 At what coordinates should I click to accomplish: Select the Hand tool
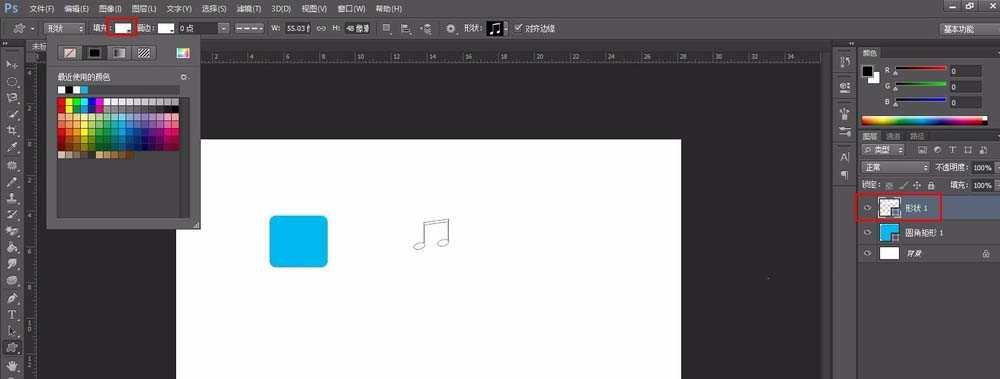pyautogui.click(x=11, y=366)
